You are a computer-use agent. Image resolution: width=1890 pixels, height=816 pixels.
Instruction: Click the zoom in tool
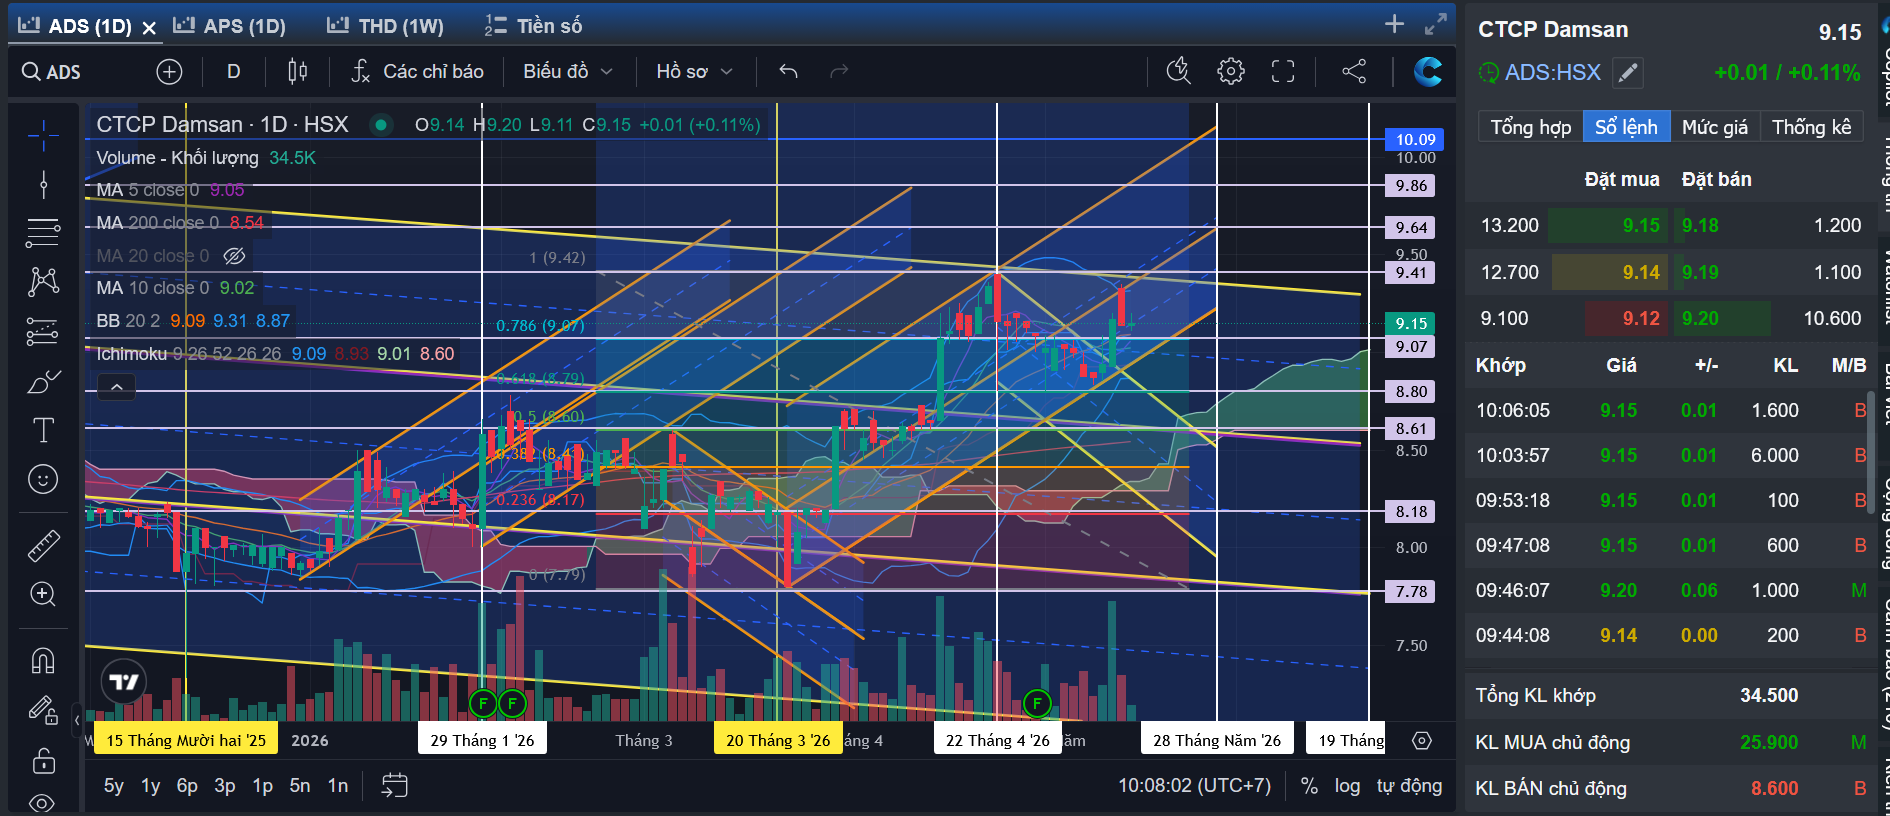coord(43,594)
